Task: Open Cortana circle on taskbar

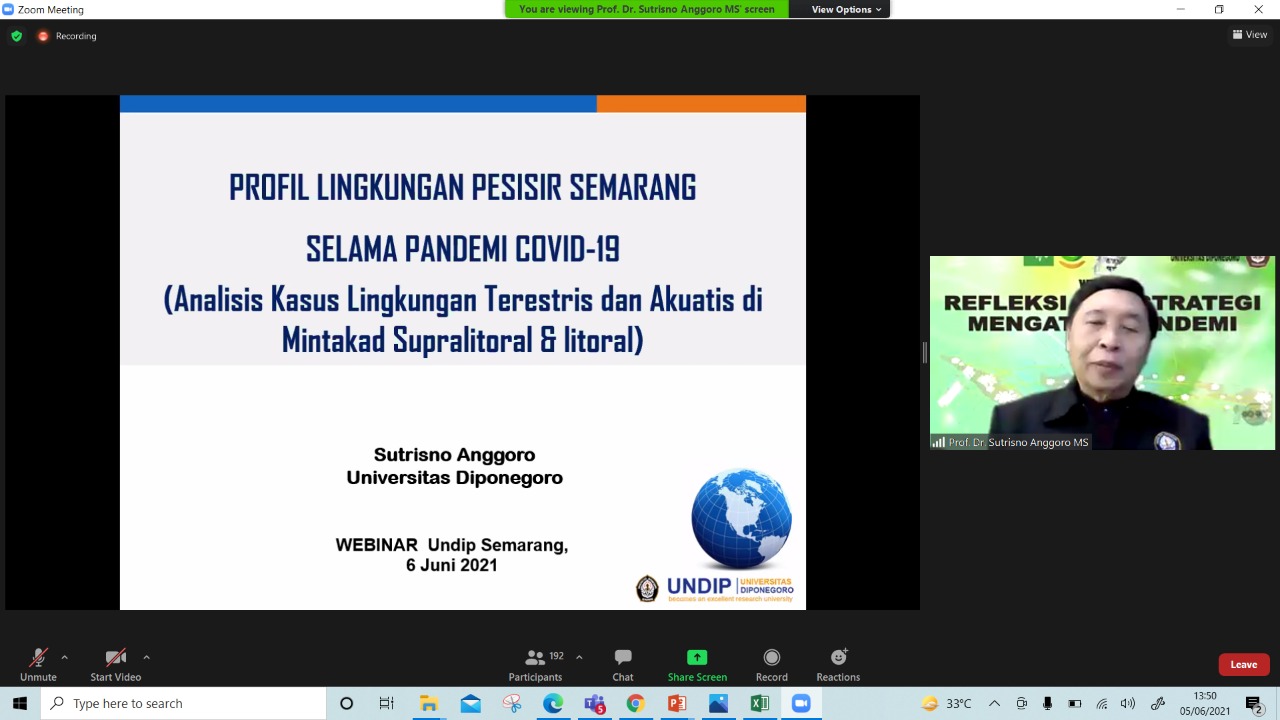Action: (346, 703)
